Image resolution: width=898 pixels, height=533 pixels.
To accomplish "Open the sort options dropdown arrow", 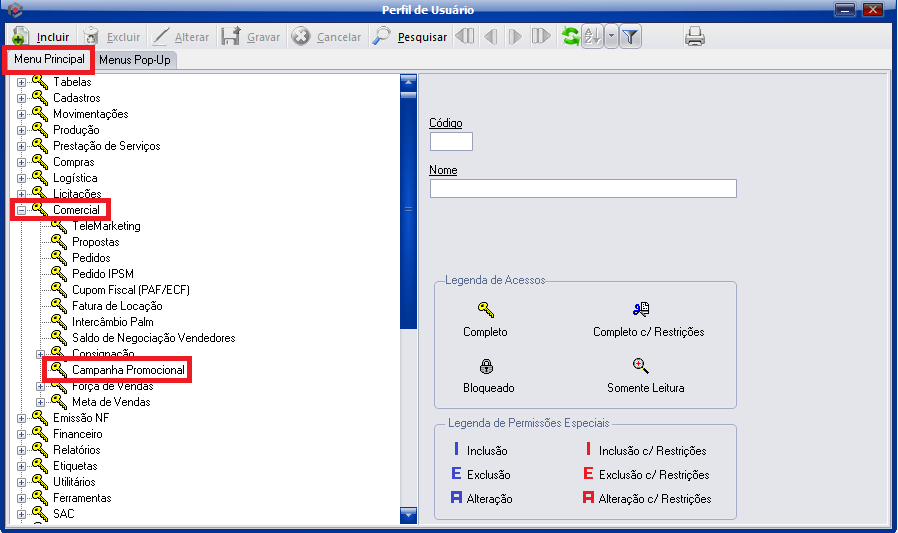I will (x=610, y=37).
